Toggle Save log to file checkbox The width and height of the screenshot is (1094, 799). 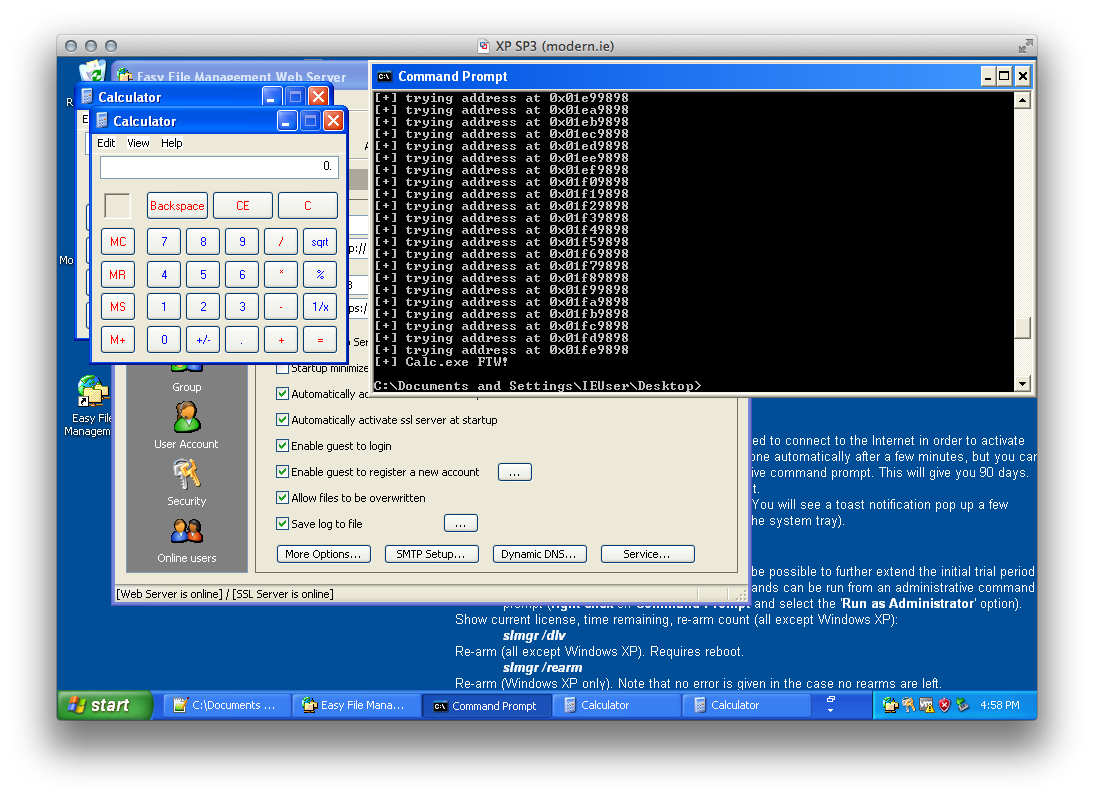point(282,523)
